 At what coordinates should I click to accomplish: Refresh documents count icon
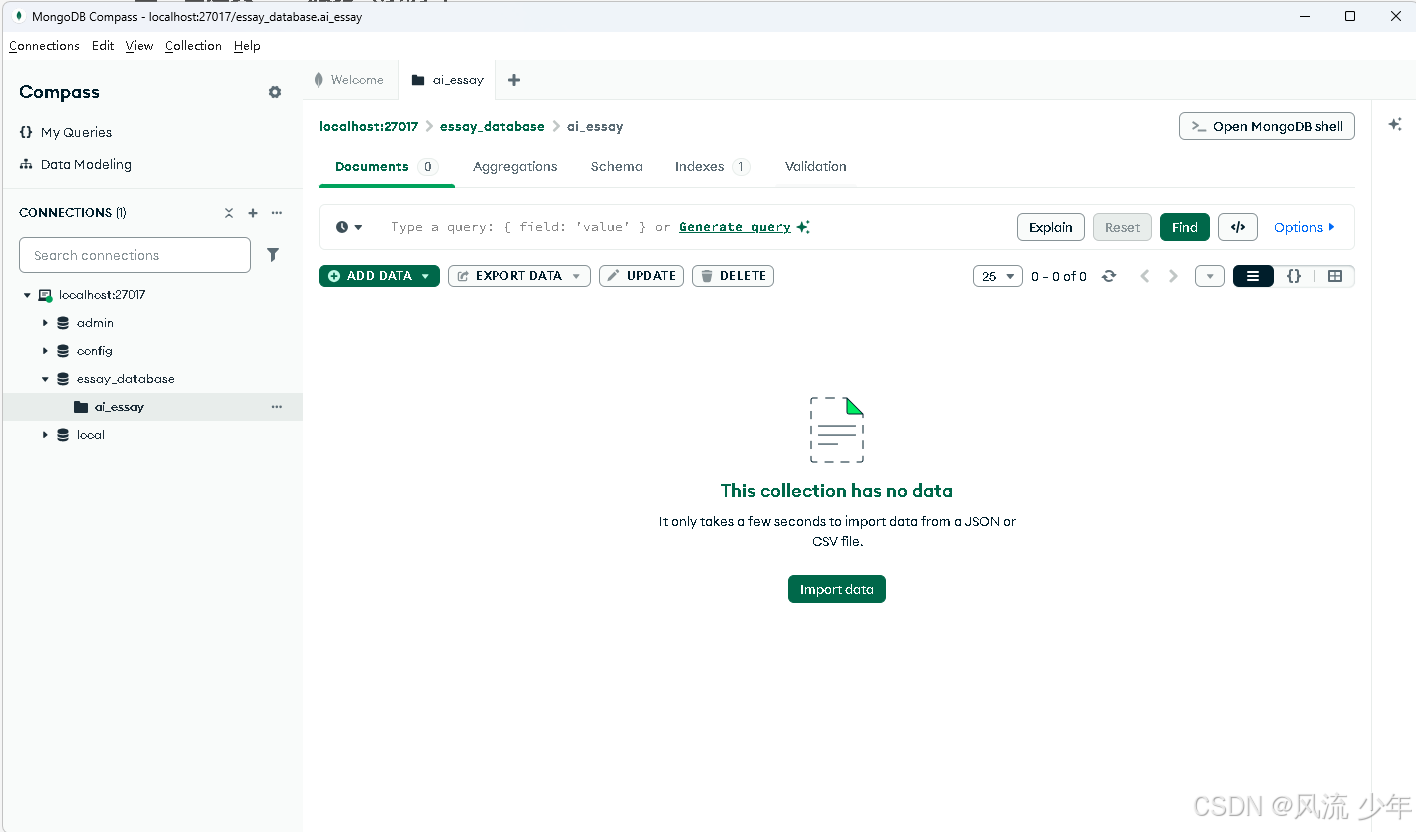click(1109, 276)
